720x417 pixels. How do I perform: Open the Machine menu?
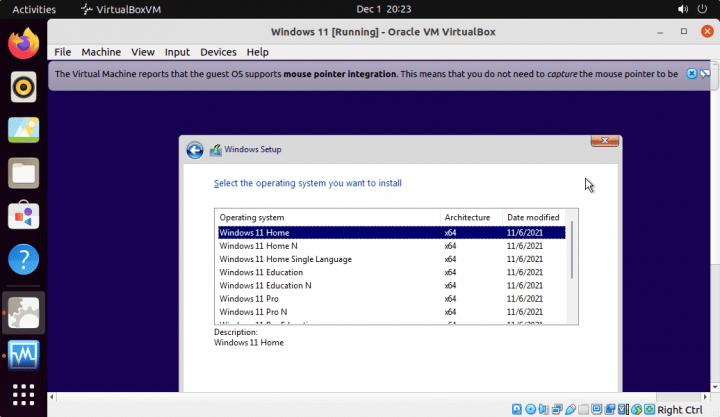(x=101, y=52)
